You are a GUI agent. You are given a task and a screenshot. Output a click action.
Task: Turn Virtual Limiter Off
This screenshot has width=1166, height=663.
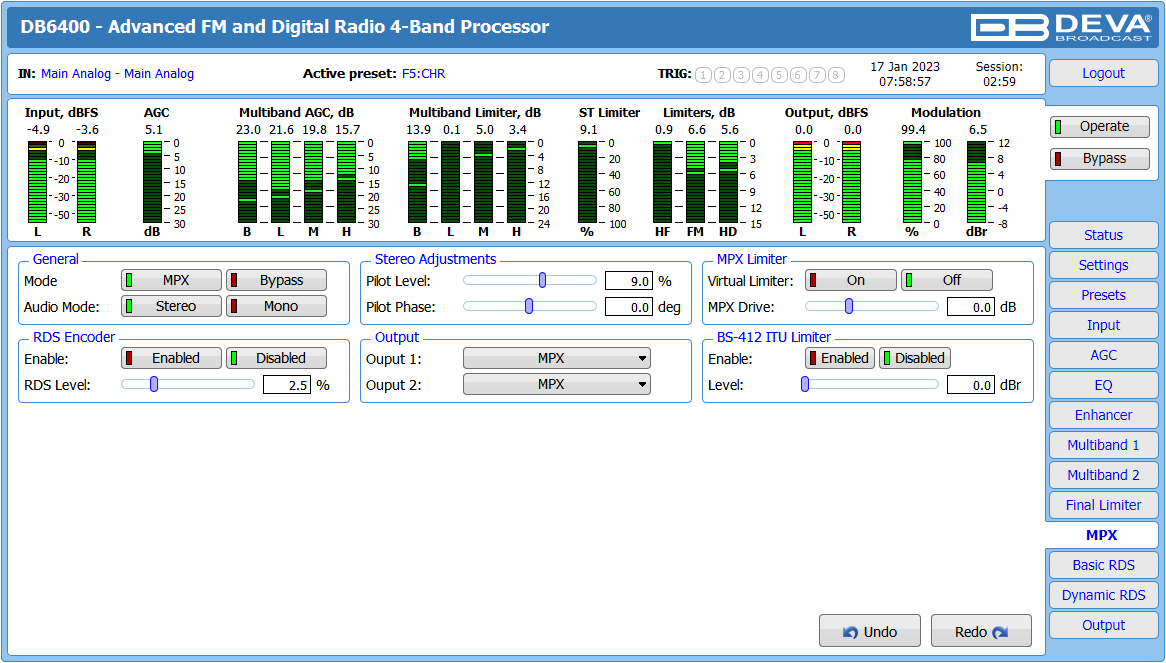947,280
